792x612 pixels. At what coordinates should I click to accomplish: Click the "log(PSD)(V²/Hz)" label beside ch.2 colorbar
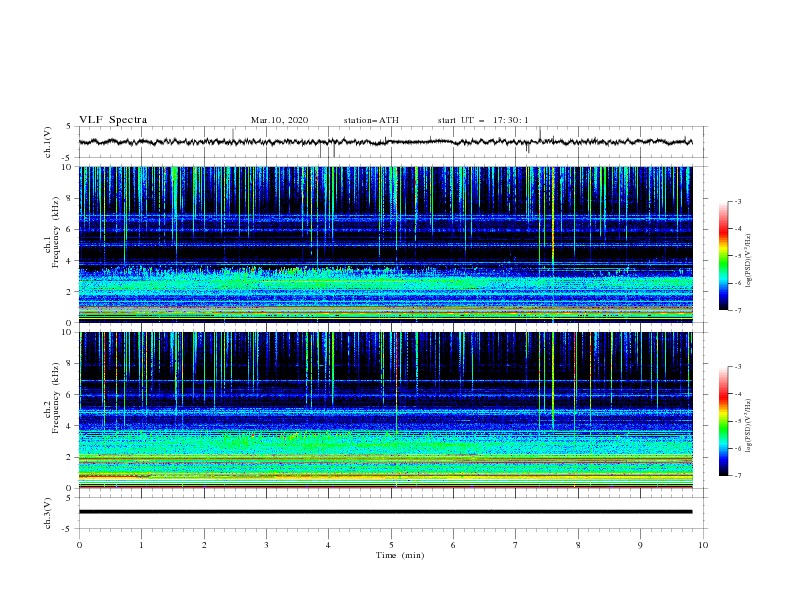tap(749, 426)
